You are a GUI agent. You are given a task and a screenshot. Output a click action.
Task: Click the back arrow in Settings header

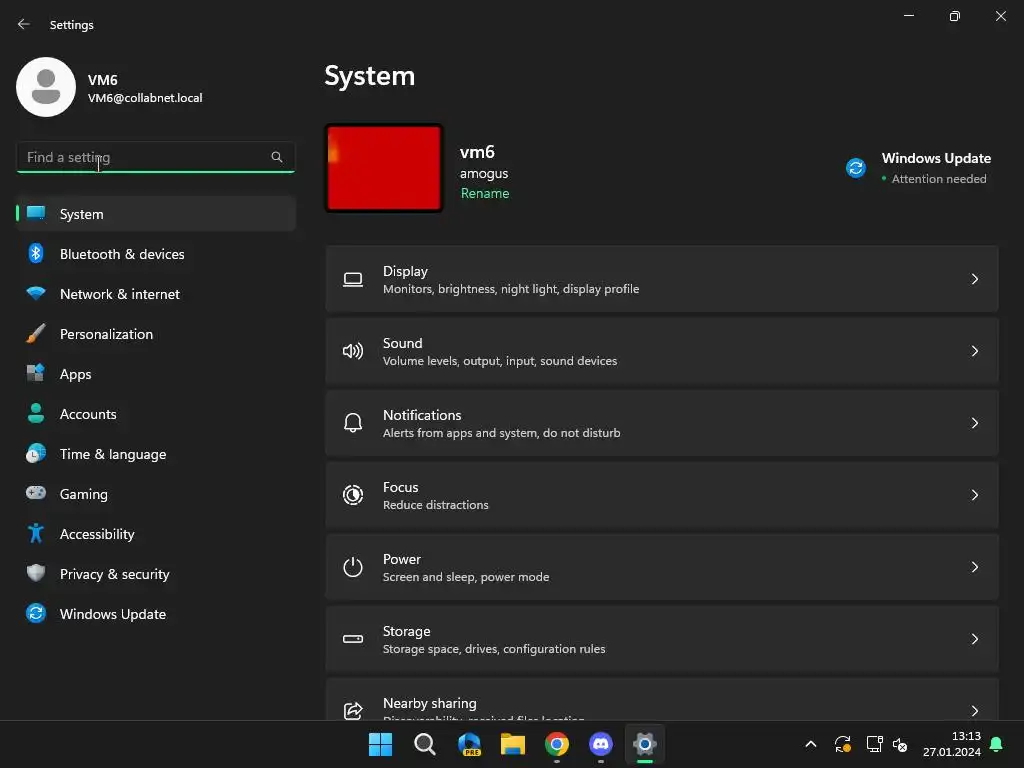(x=24, y=24)
